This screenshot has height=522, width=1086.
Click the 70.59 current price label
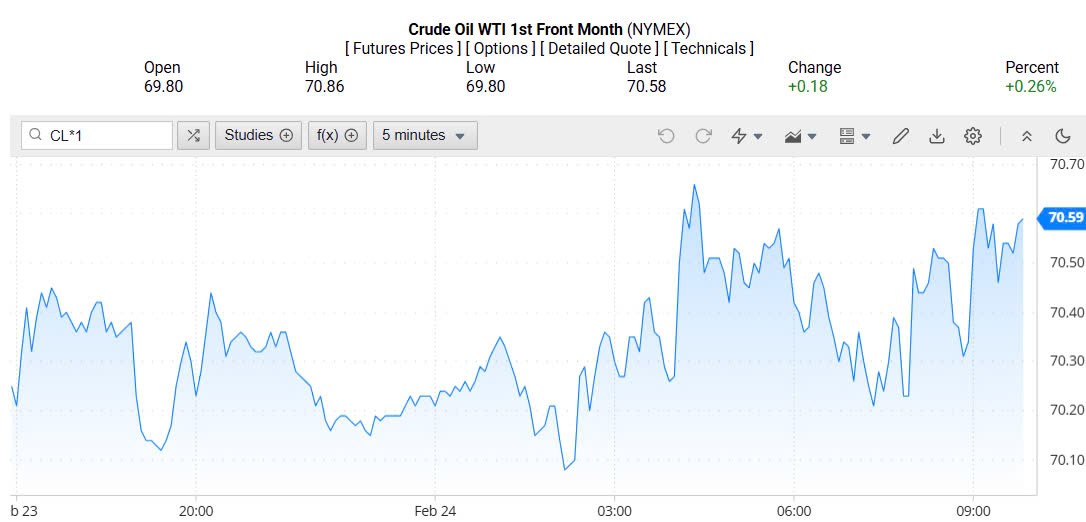(x=1065, y=218)
